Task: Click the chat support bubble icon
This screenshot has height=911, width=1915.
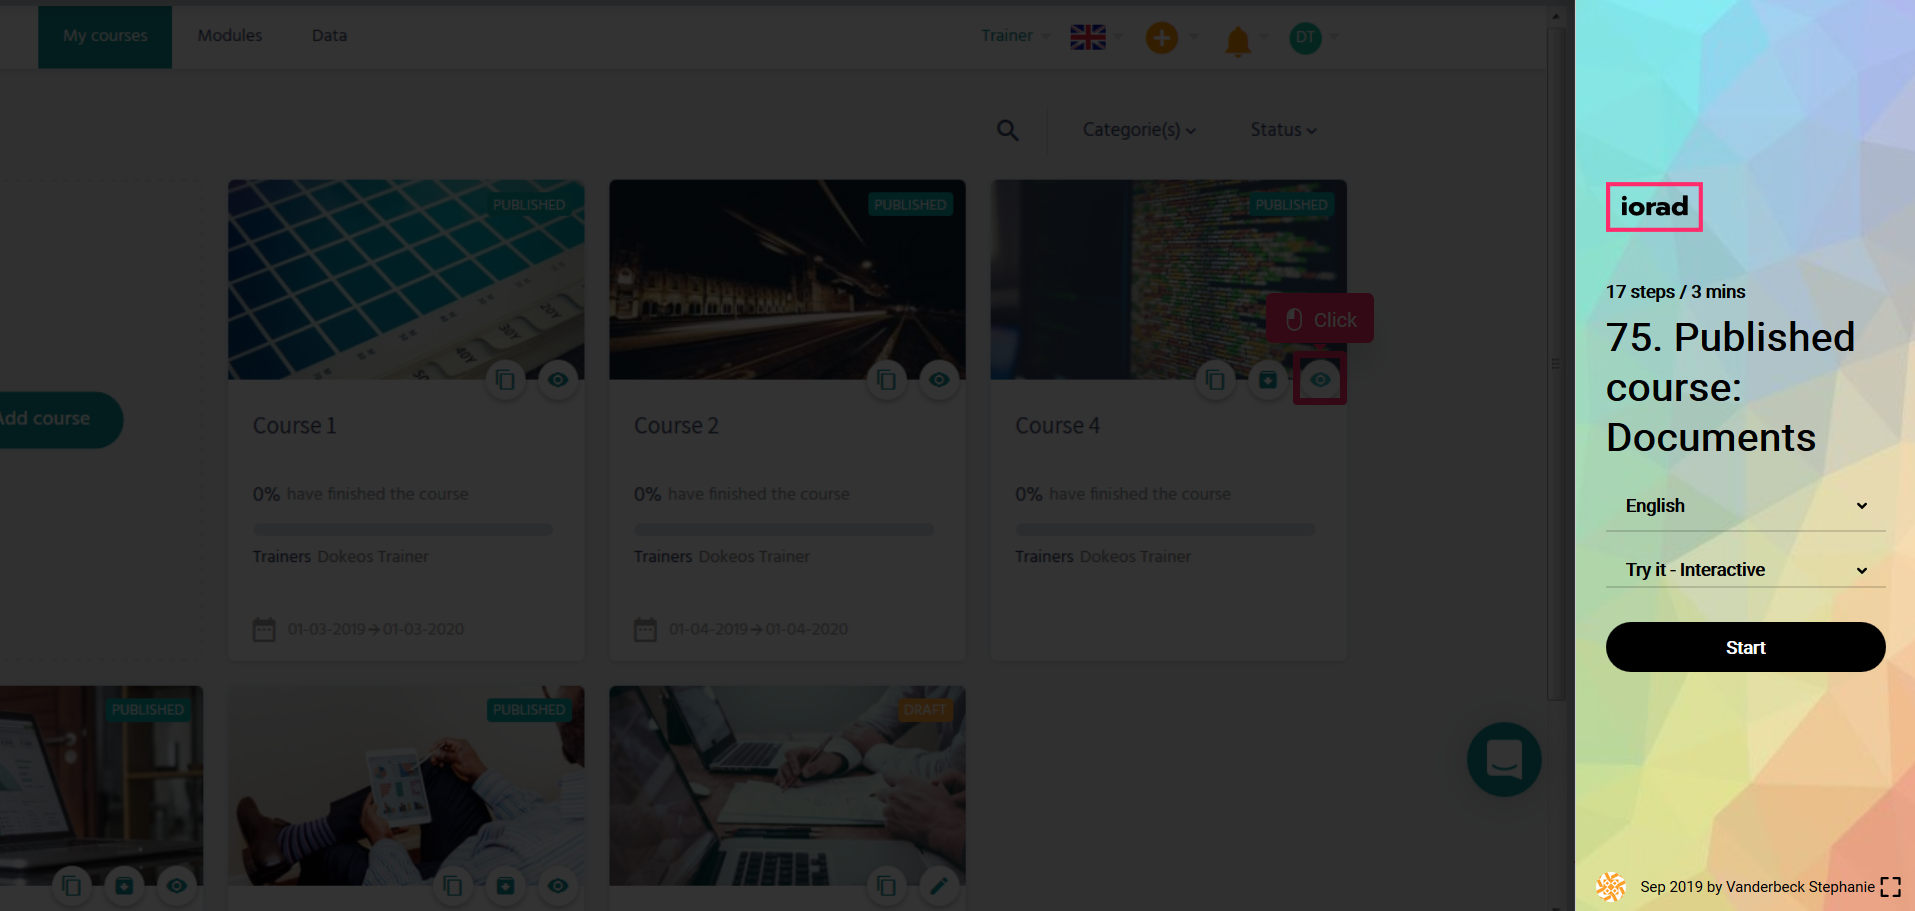Action: [1504, 759]
